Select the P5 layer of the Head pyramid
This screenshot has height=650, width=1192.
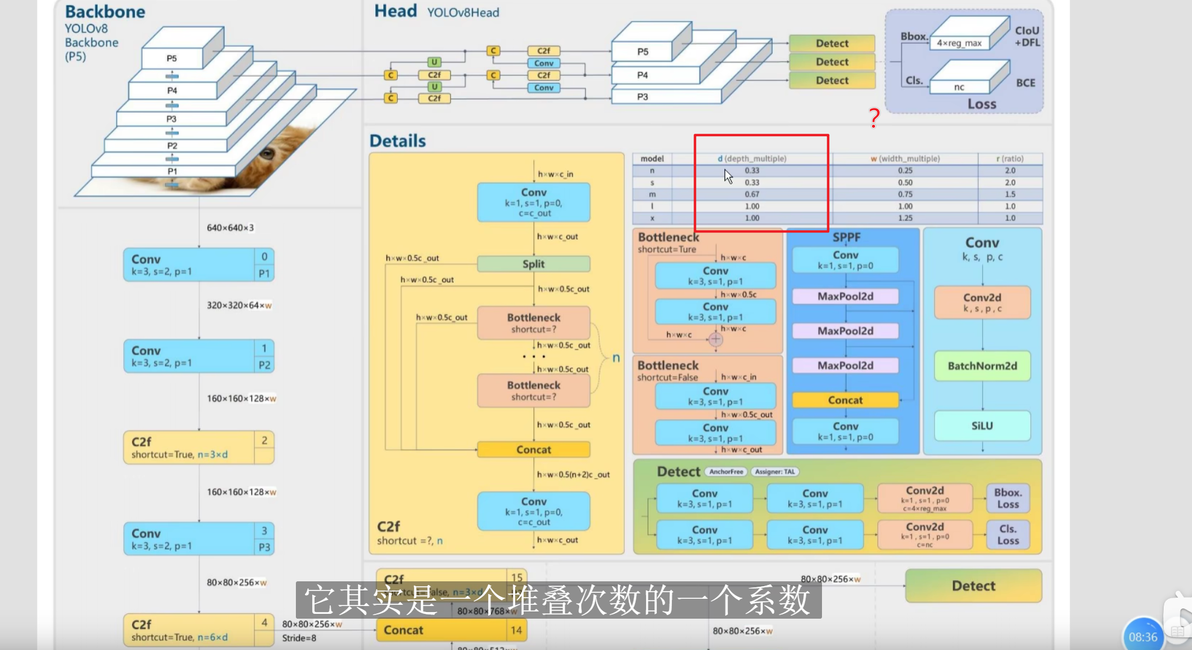point(643,52)
